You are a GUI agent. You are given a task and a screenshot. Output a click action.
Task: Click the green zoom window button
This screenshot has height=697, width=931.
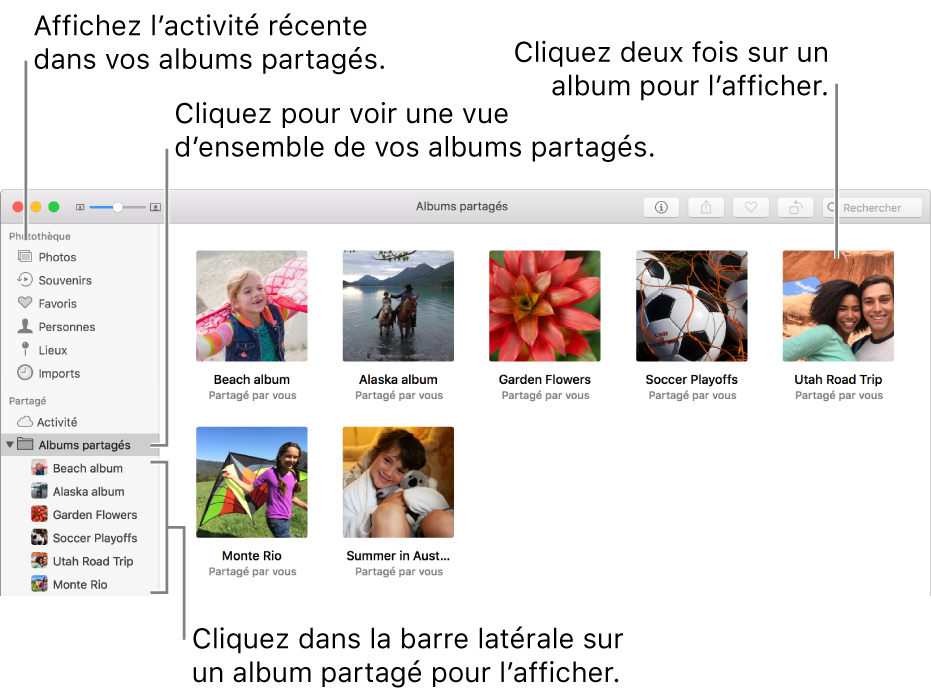pyautogui.click(x=54, y=207)
